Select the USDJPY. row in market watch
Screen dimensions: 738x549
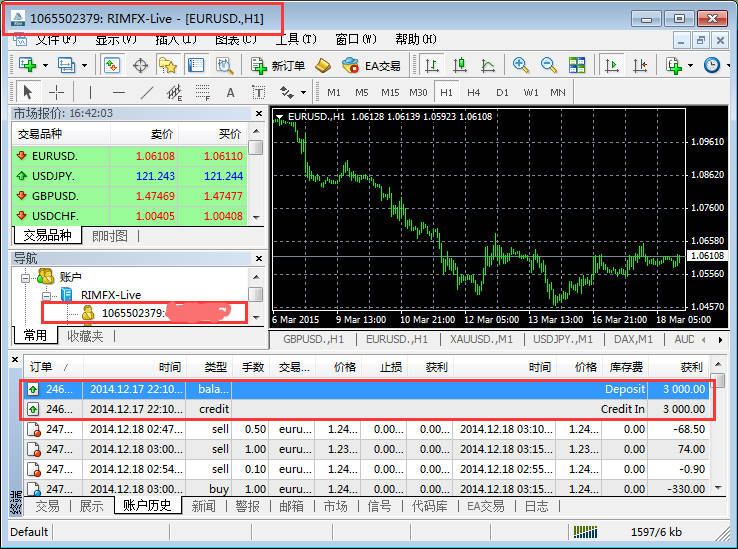55,176
